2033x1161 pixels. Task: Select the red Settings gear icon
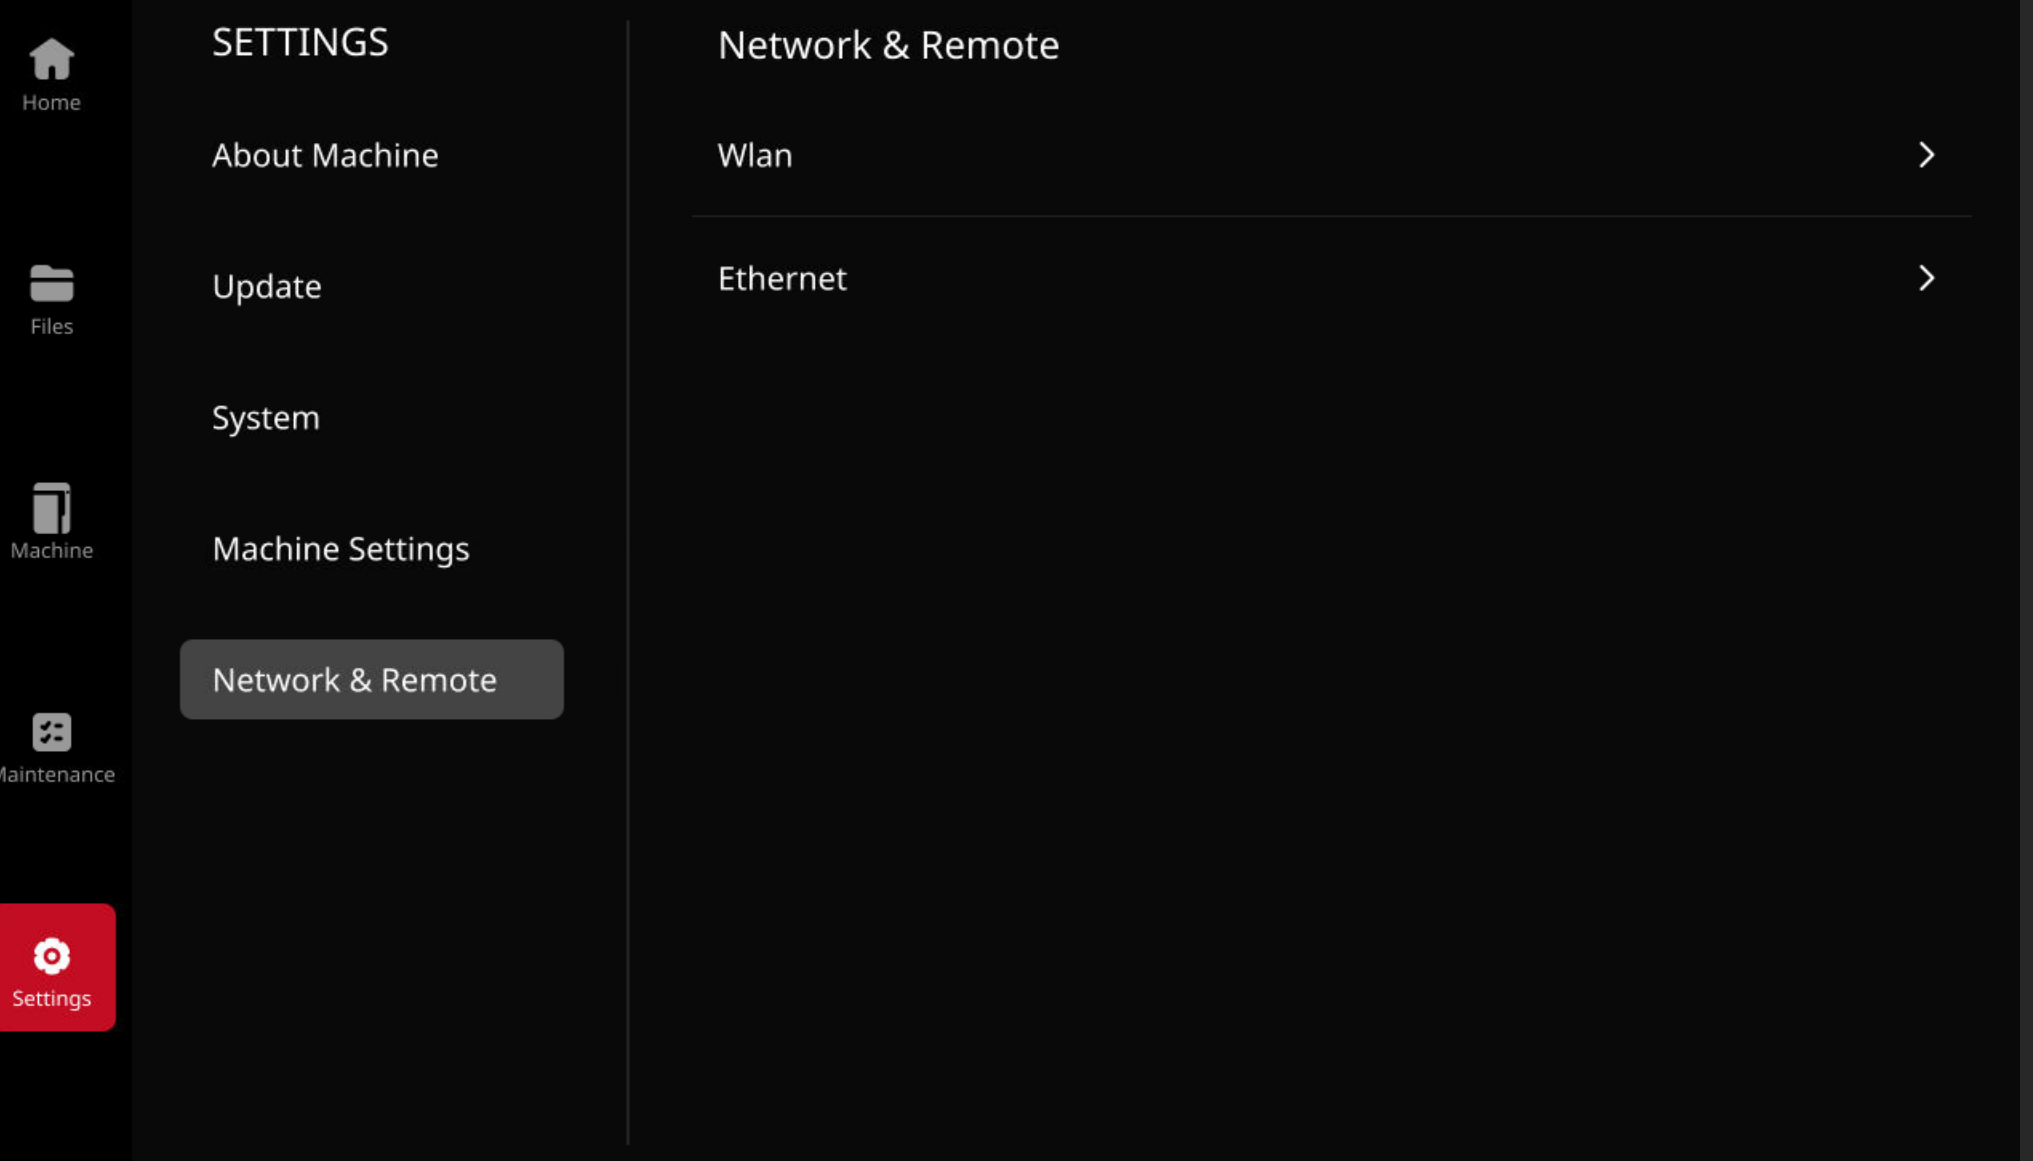[51, 956]
